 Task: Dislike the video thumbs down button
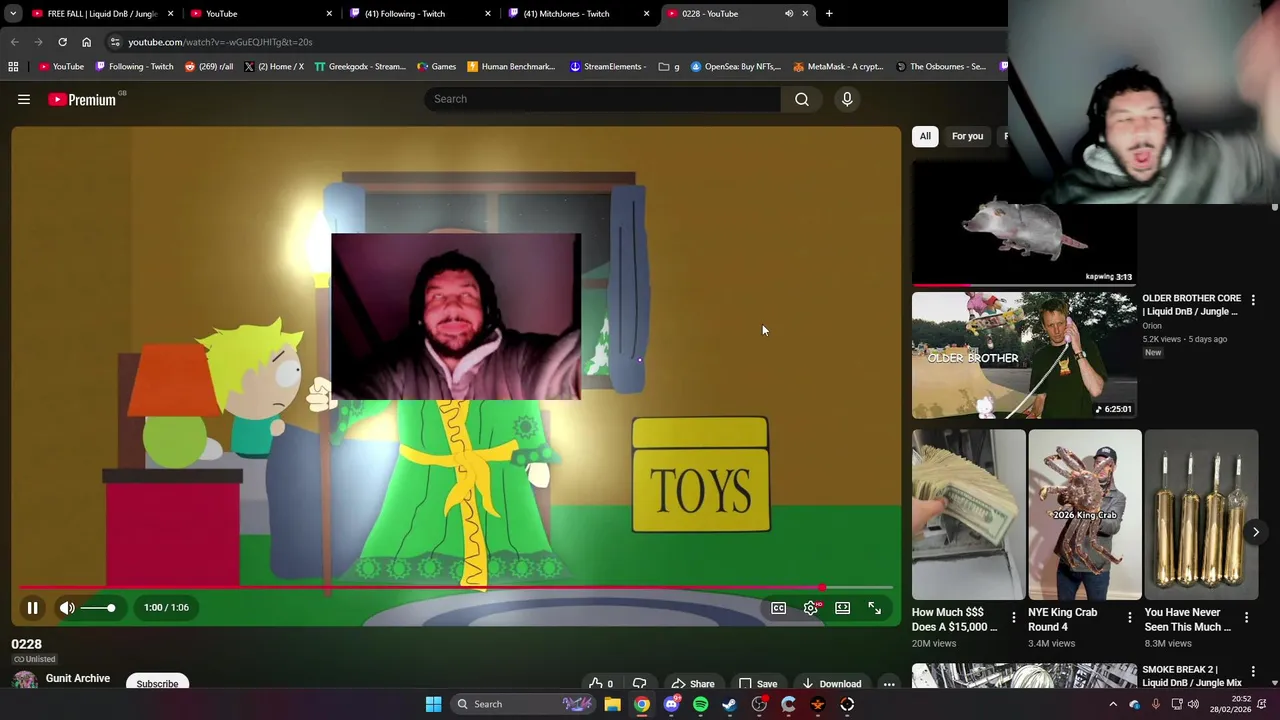pyautogui.click(x=640, y=684)
